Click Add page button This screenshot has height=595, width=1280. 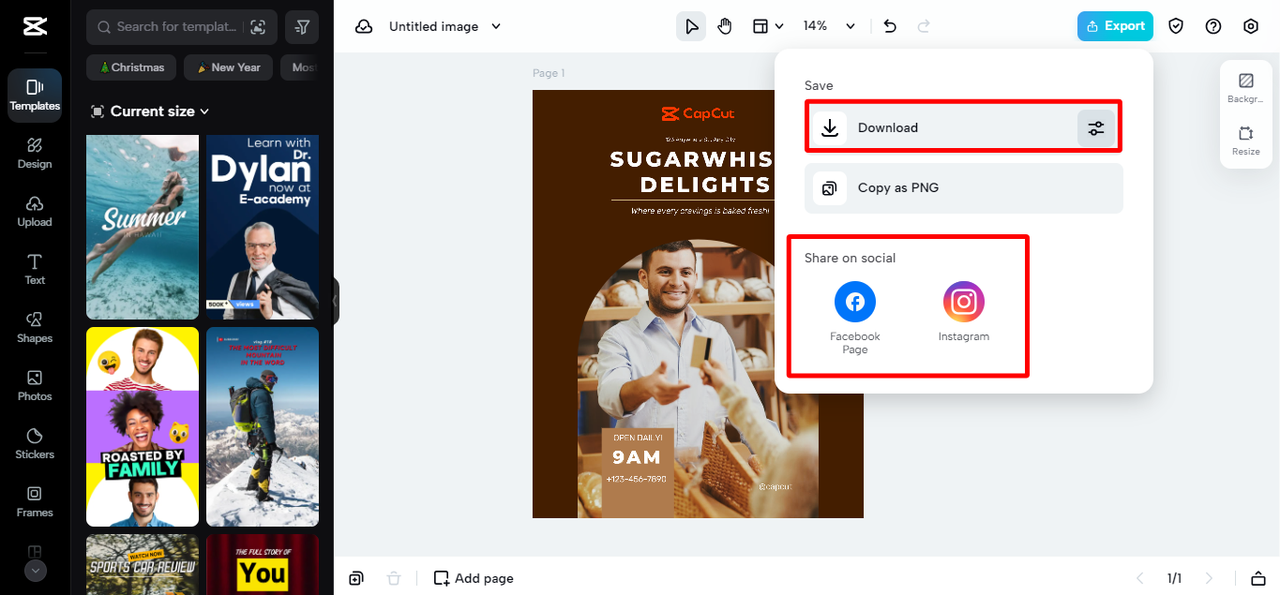[x=473, y=578]
